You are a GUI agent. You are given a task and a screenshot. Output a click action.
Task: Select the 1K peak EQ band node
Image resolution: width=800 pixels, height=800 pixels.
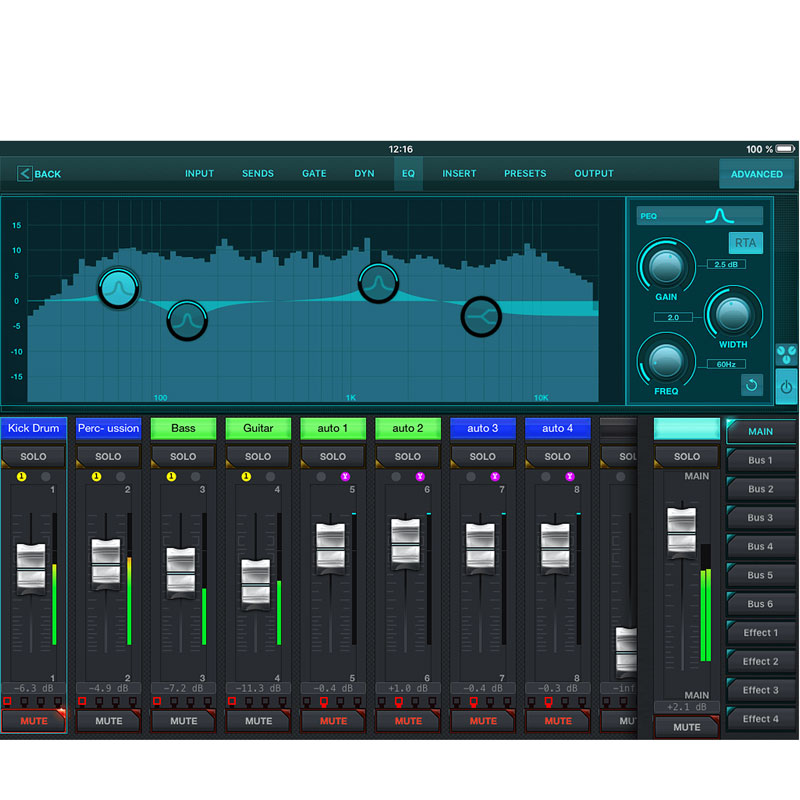pos(377,283)
